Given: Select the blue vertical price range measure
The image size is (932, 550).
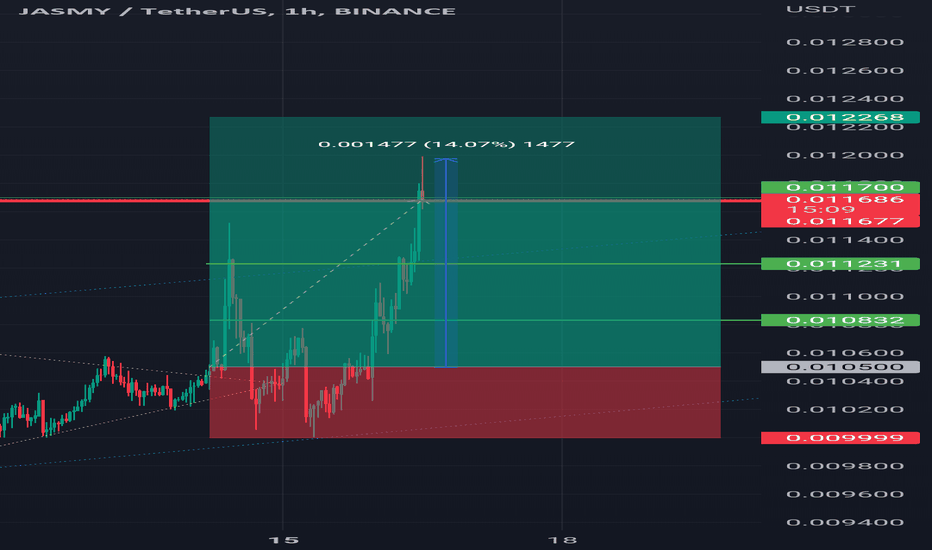Looking at the screenshot, I should click(x=446, y=263).
